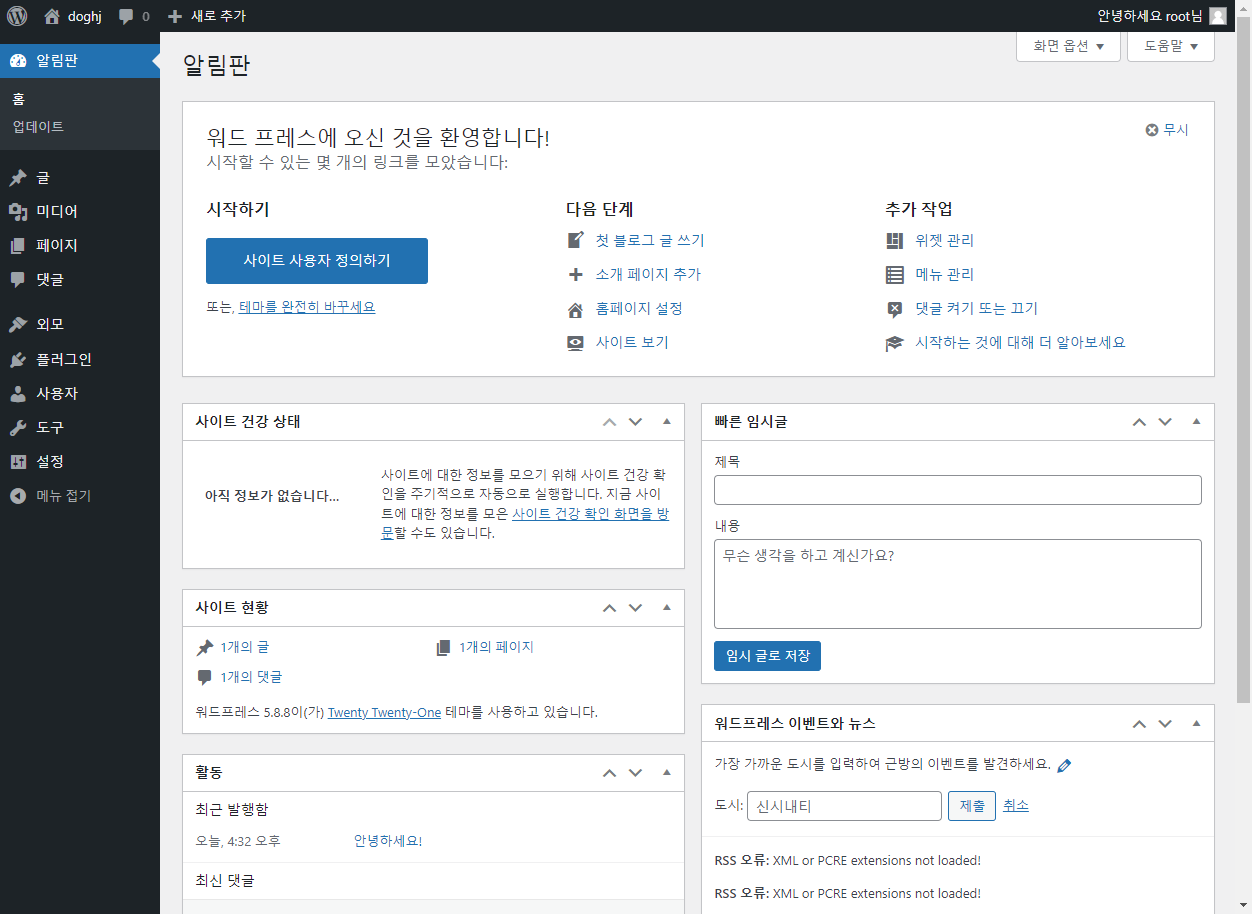
Task: Click the 새로 추가 plus item
Action: tap(206, 16)
